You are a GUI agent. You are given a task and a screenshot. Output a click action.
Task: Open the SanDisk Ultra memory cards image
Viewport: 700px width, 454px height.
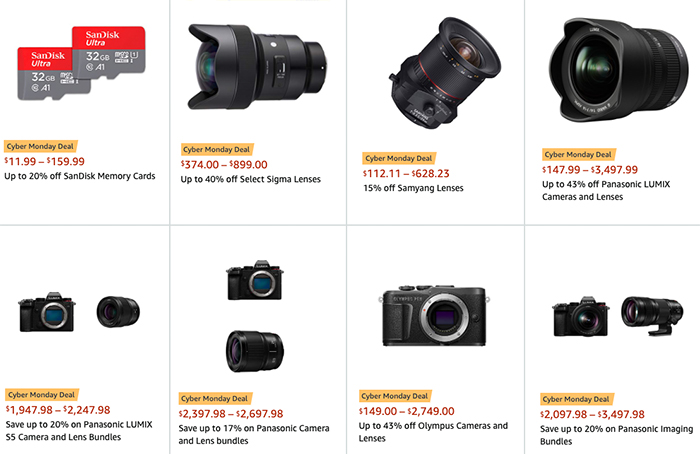pos(81,63)
